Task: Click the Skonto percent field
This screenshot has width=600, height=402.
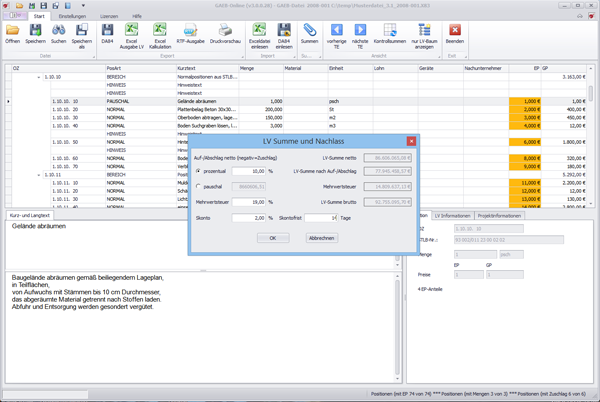Action: [x=249, y=218]
